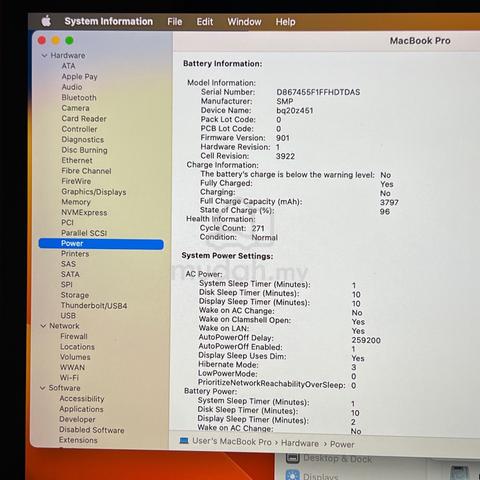Select Wi-Fi under Network
480x480 pixels.
coord(69,378)
